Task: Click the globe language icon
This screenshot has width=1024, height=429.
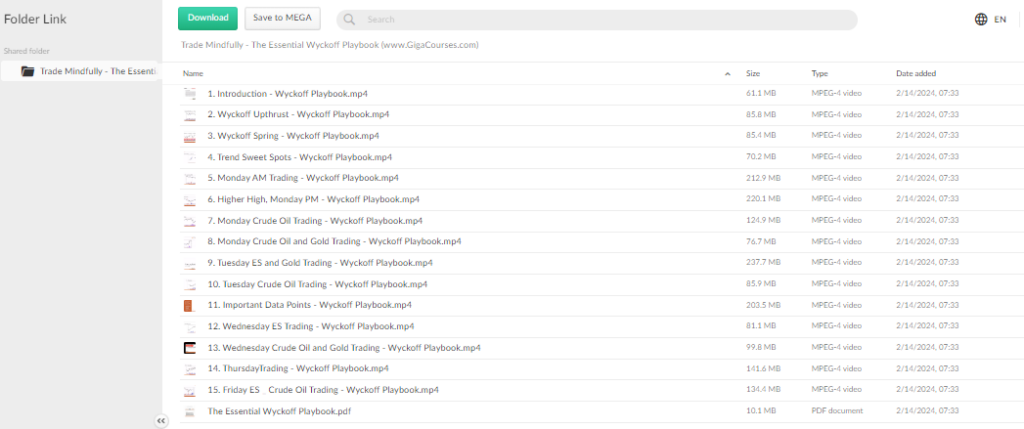Action: [980, 19]
